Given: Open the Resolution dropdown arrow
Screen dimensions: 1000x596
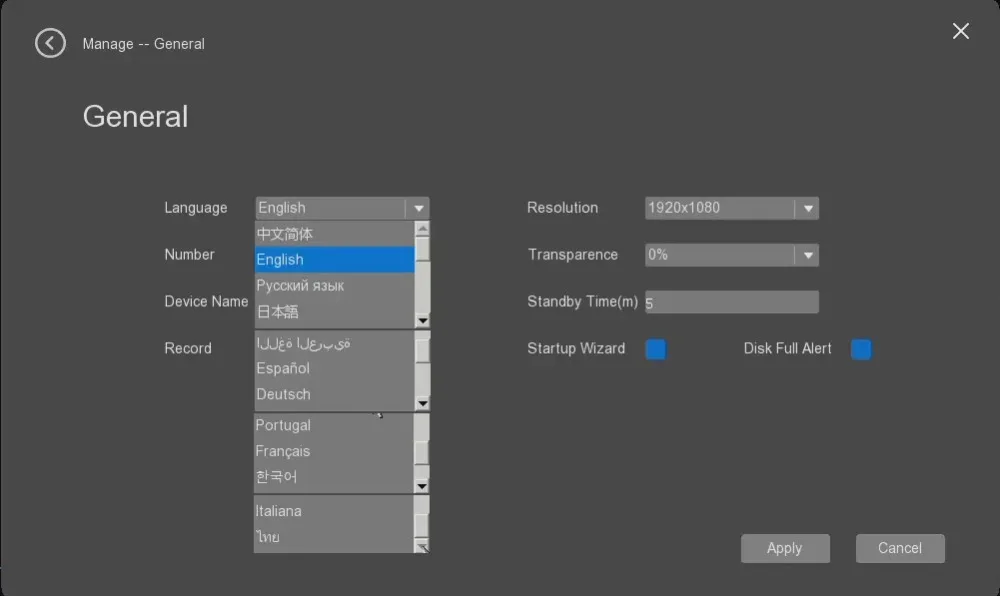Looking at the screenshot, I should [x=808, y=208].
